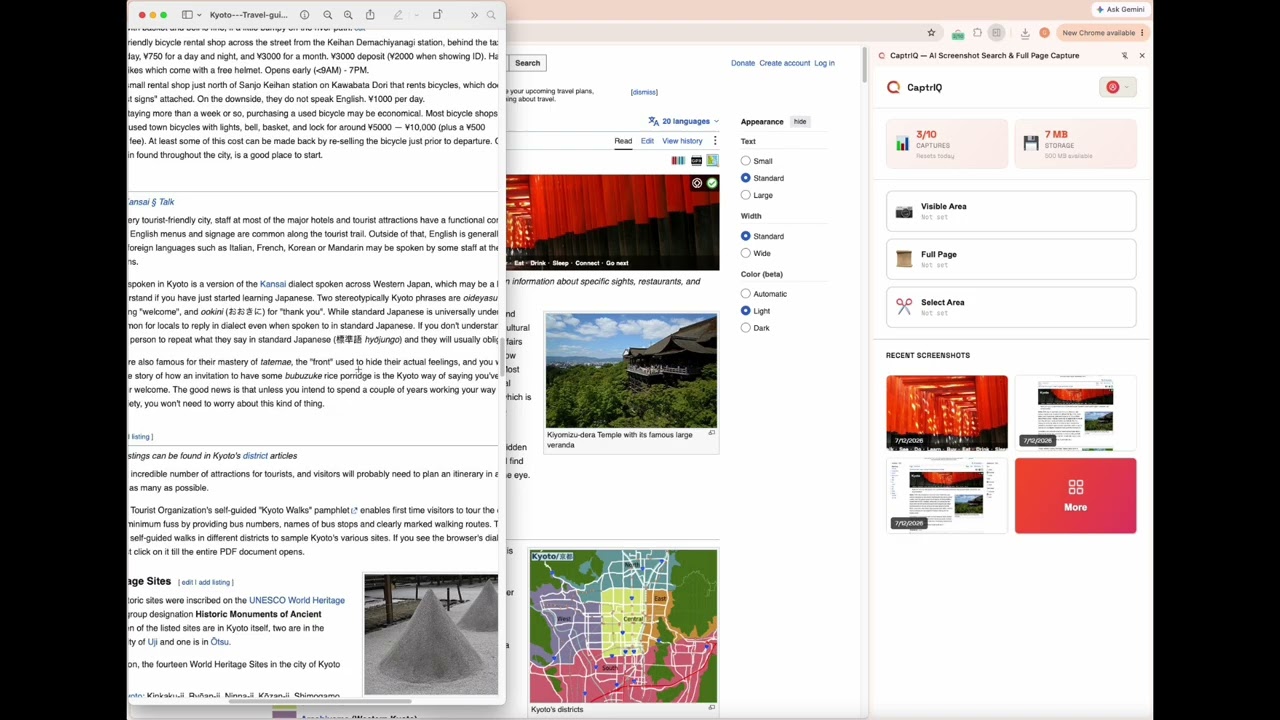The height and width of the screenshot is (720, 1280).
Task: Zoom out the Preview document
Action: tap(327, 15)
